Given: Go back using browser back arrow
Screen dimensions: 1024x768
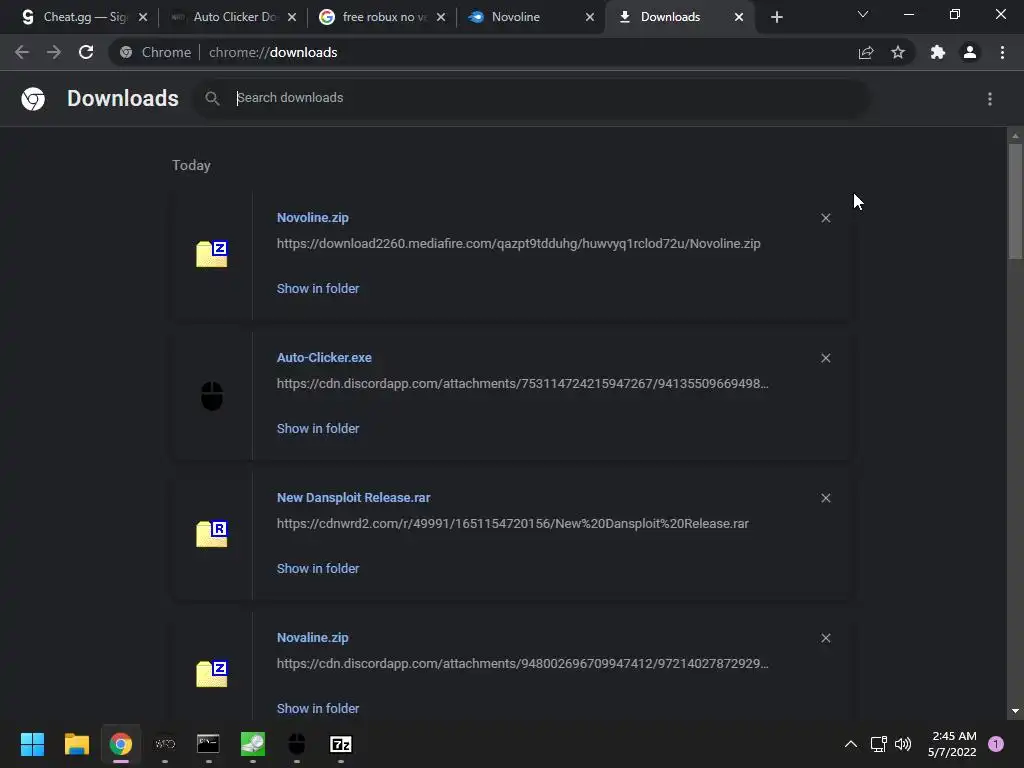Looking at the screenshot, I should click(x=22, y=52).
